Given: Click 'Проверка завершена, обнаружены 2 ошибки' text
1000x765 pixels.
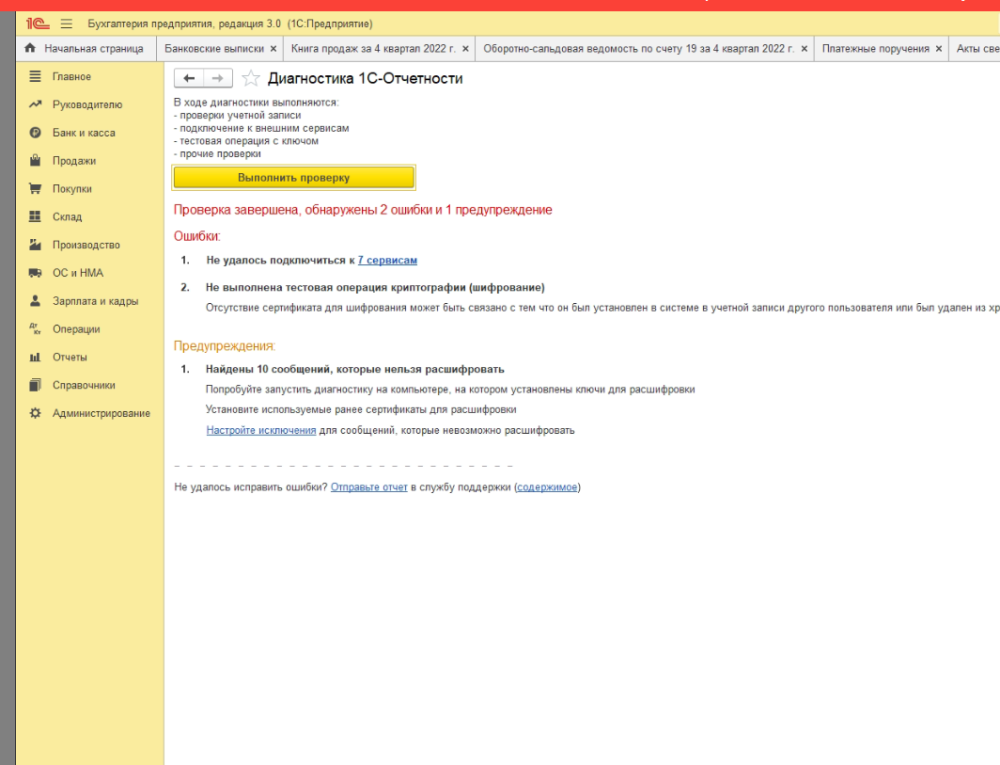Looking at the screenshot, I should pos(363,210).
